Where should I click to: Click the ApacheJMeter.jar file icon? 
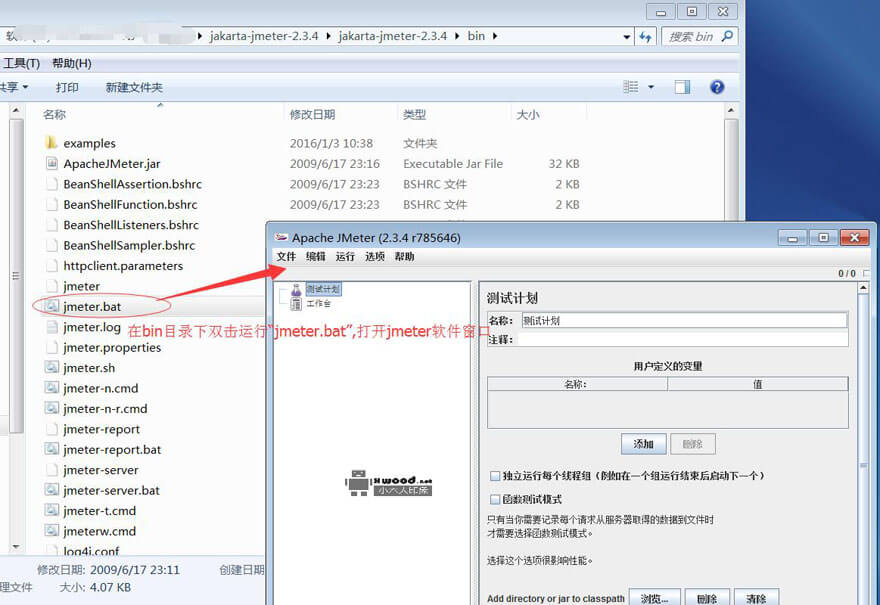point(52,163)
